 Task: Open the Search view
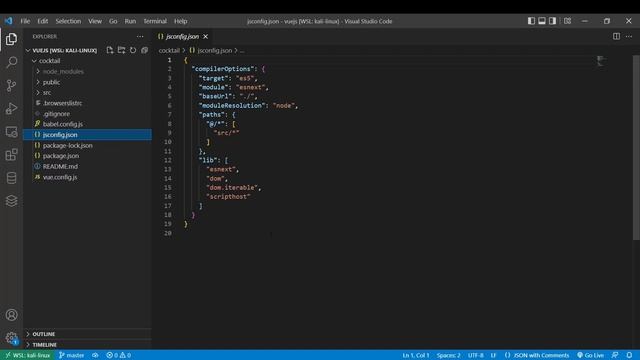pos(11,62)
